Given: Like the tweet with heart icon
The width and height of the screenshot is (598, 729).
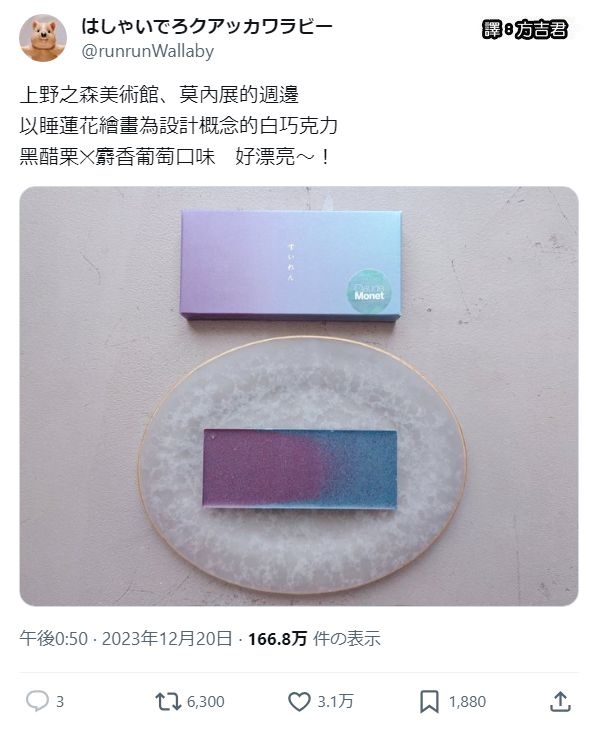Looking at the screenshot, I should pyautogui.click(x=299, y=702).
